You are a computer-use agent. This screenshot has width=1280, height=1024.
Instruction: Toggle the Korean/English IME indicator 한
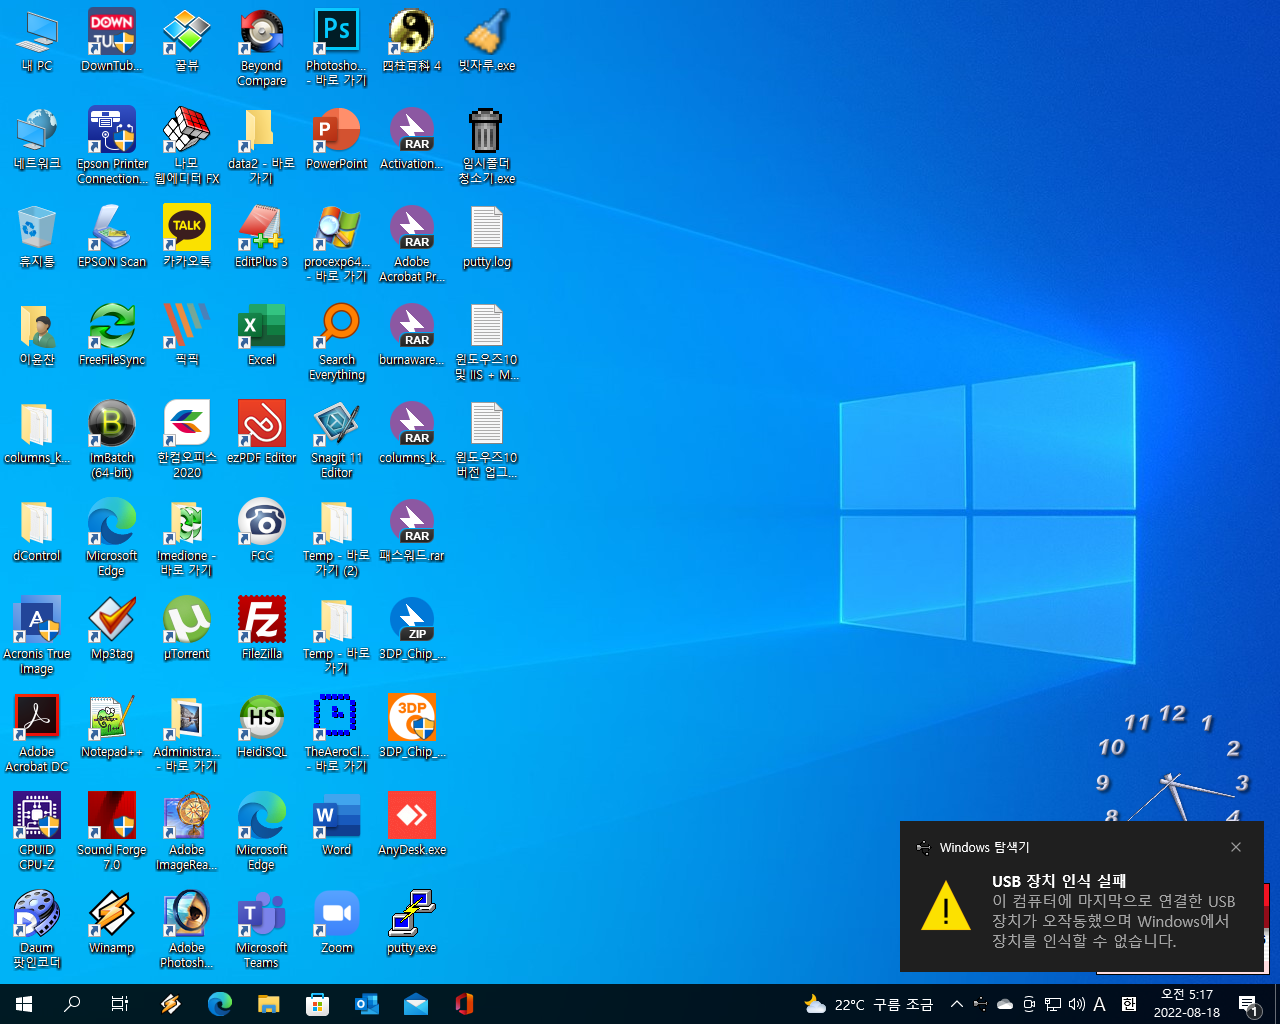pos(1129,1004)
